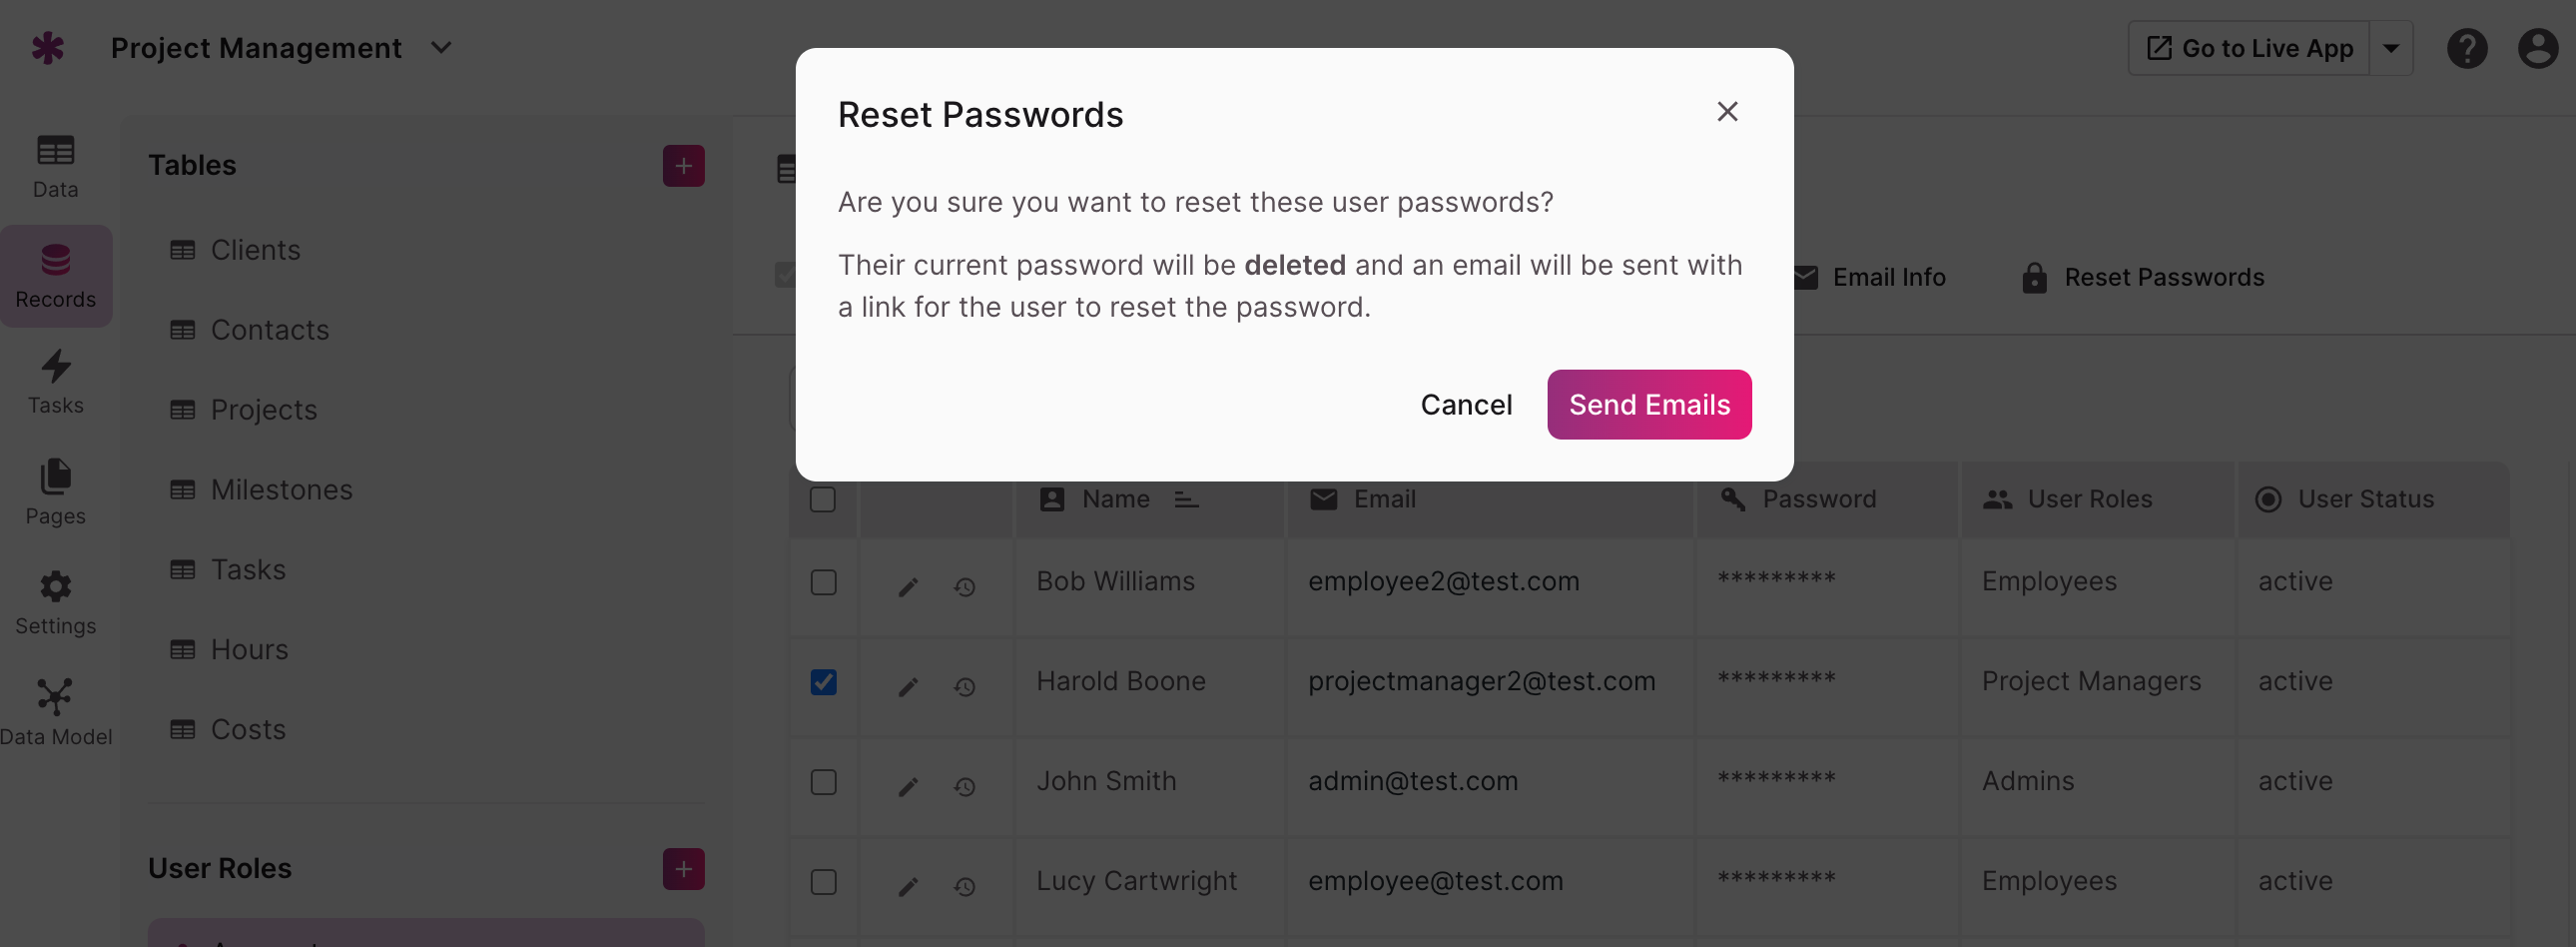Image resolution: width=2576 pixels, height=947 pixels.
Task: Click the edit pencil for Bob Williams
Action: click(907, 587)
